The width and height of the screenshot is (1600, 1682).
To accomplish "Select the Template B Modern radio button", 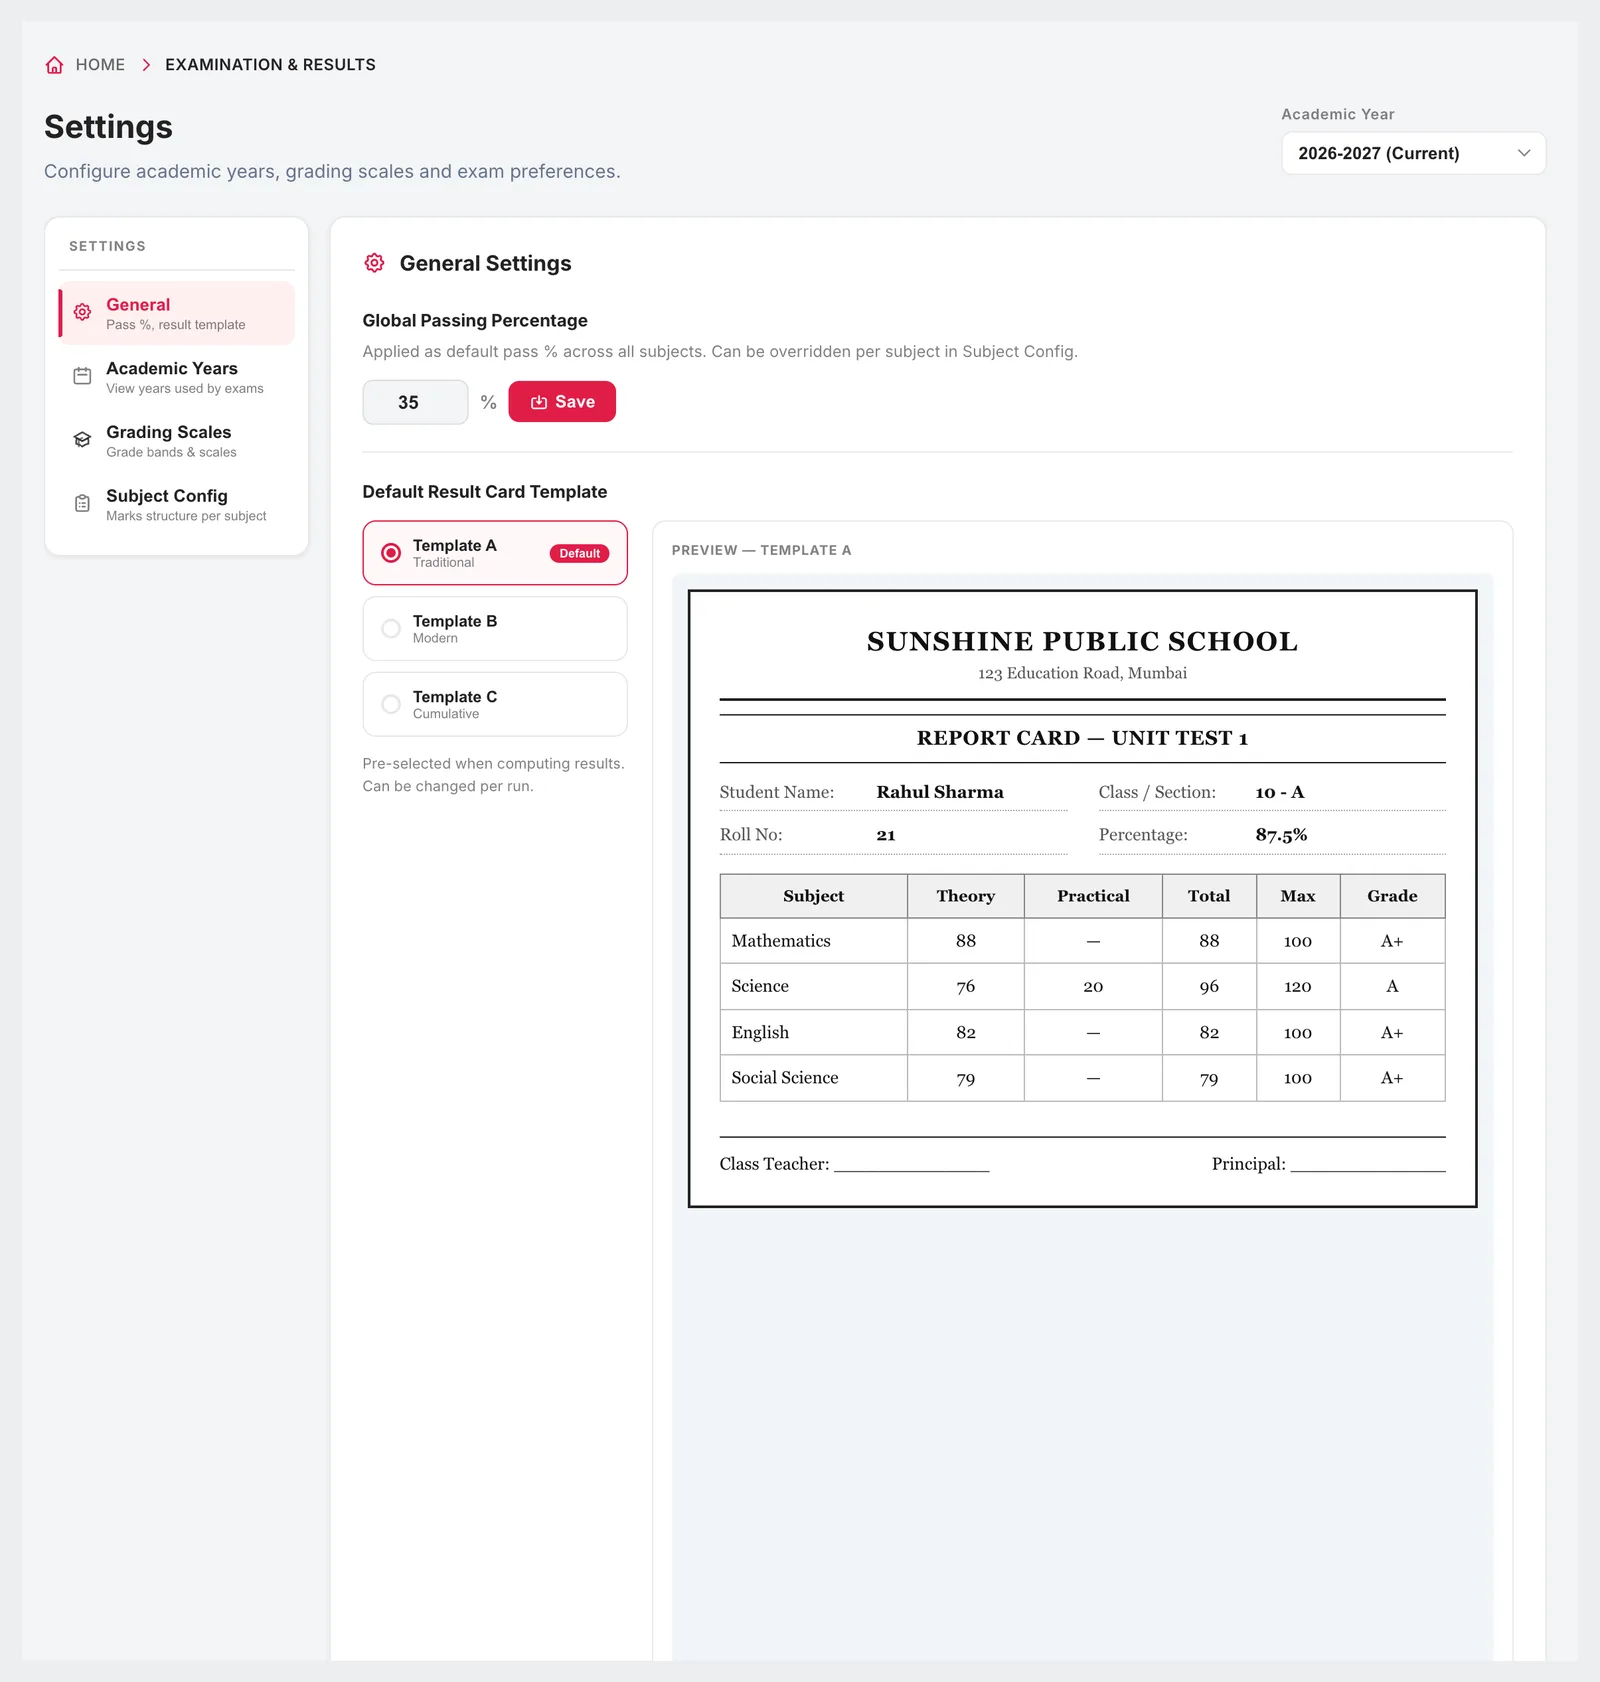I will coord(391,629).
